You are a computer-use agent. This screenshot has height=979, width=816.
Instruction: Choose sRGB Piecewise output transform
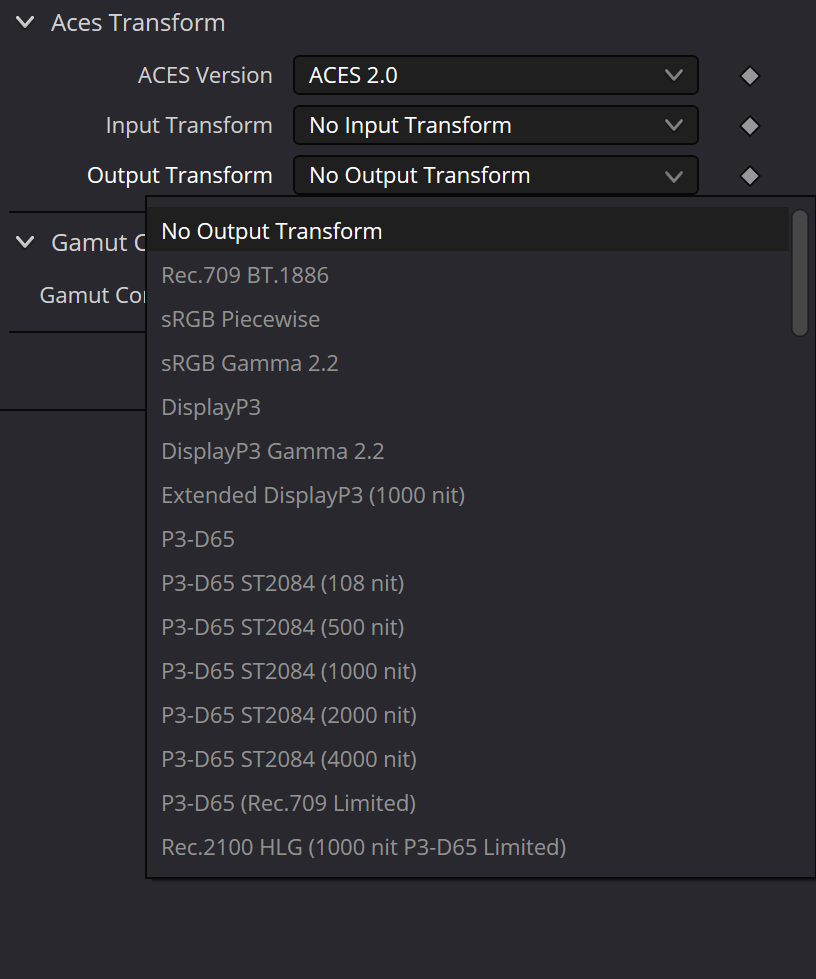click(x=468, y=319)
